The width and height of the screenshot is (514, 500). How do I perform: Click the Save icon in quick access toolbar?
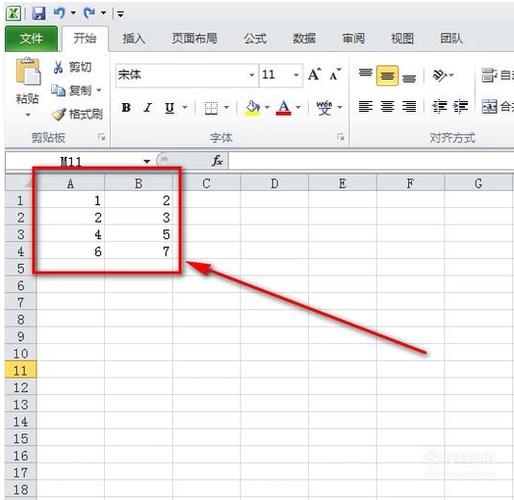coord(39,13)
